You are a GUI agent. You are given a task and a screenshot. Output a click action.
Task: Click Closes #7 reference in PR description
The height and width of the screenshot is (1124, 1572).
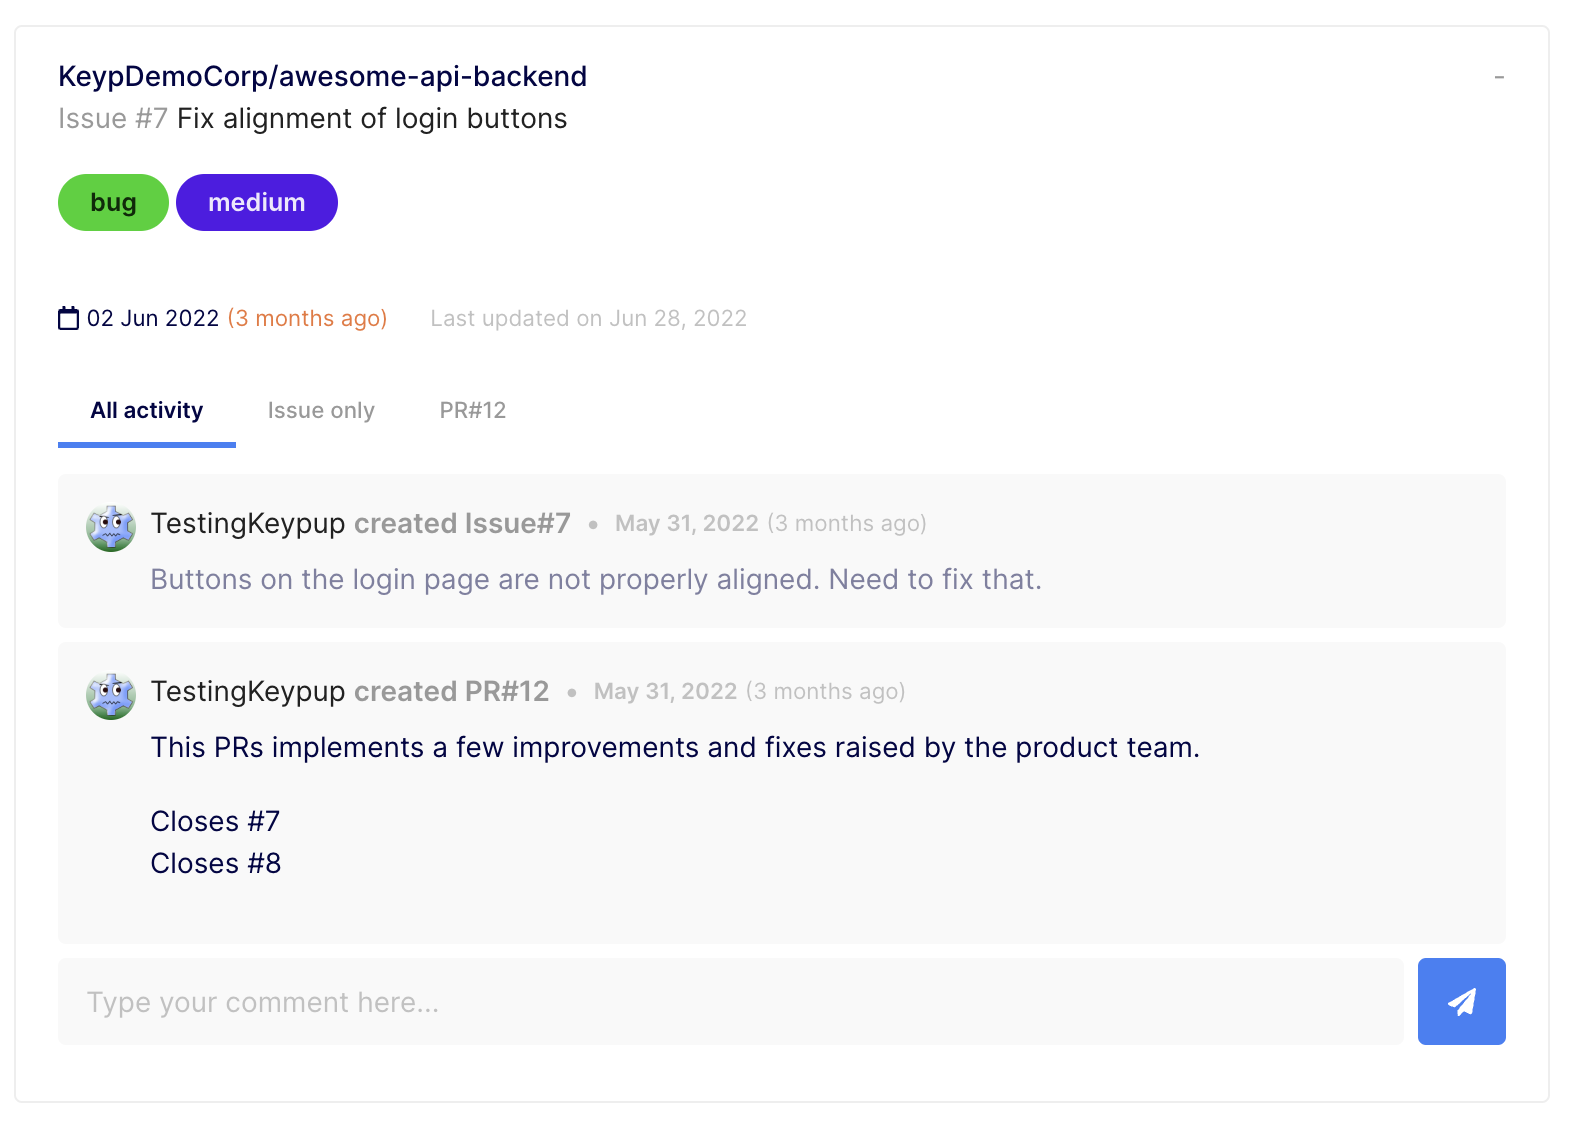pos(215,822)
